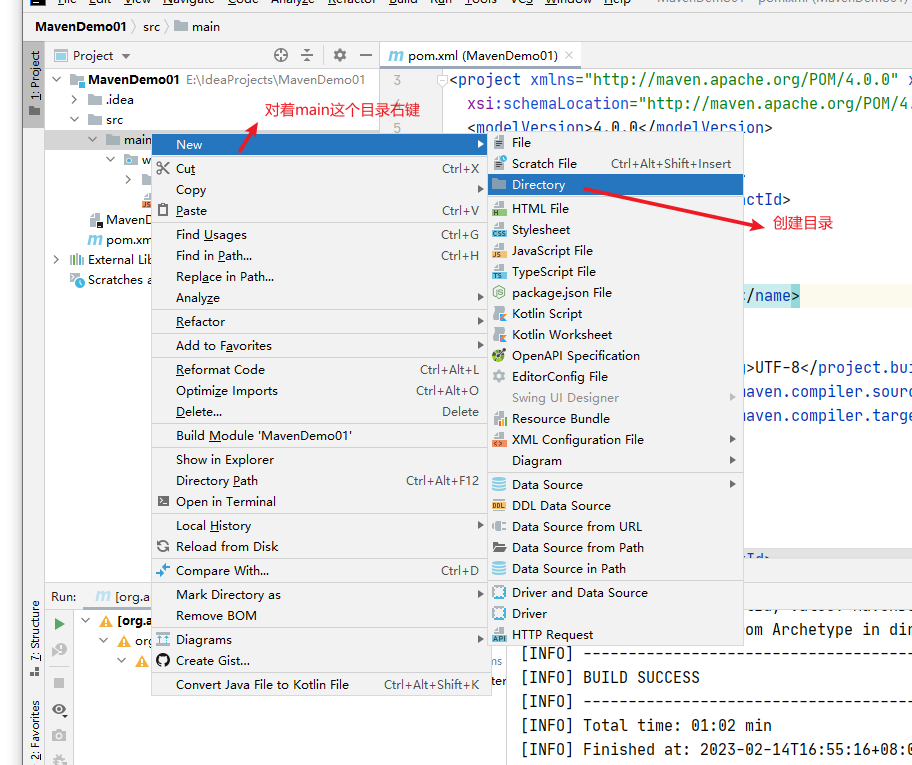Choose Driver in New submenu
The height and width of the screenshot is (765, 912).
pyautogui.click(x=615, y=613)
